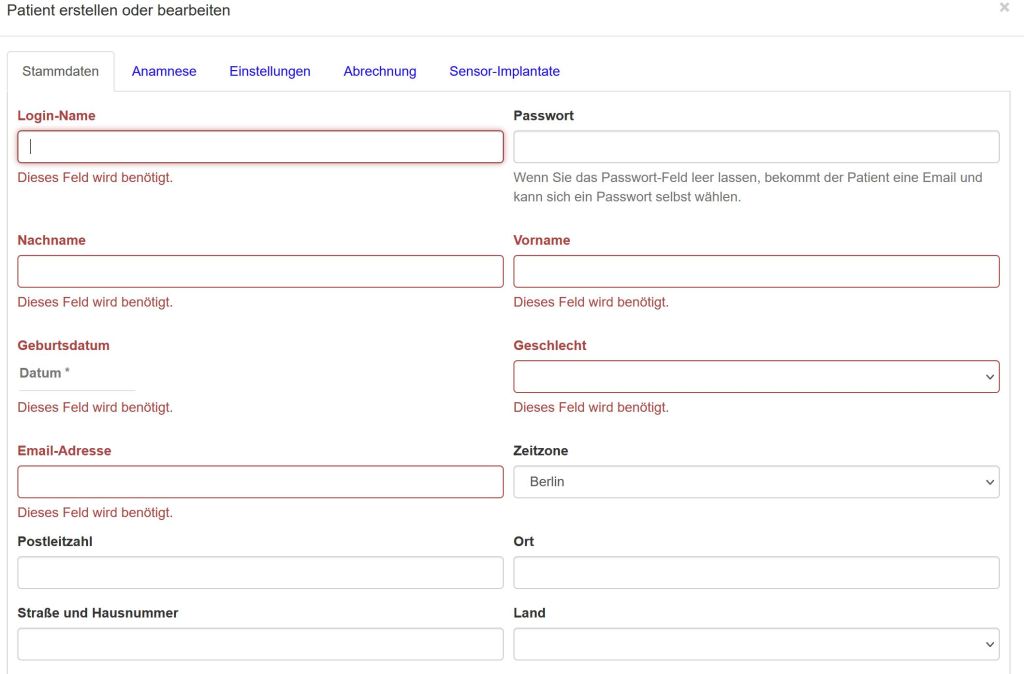Focus the Login-Name input field
The height and width of the screenshot is (674, 1024).
pyautogui.click(x=260, y=147)
